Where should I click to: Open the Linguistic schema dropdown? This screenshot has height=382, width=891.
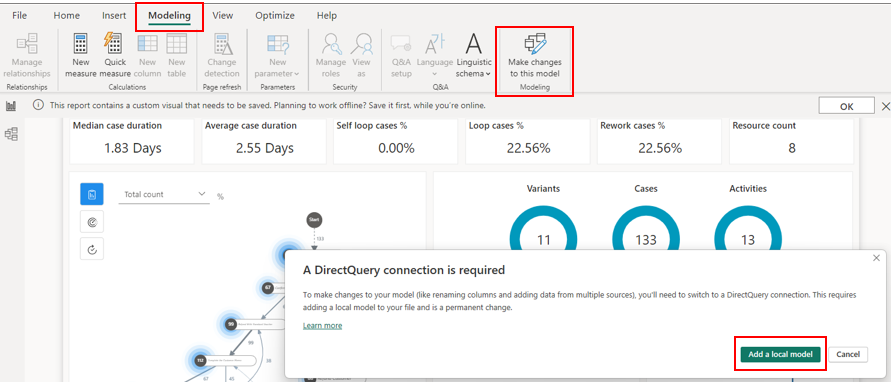click(x=473, y=55)
